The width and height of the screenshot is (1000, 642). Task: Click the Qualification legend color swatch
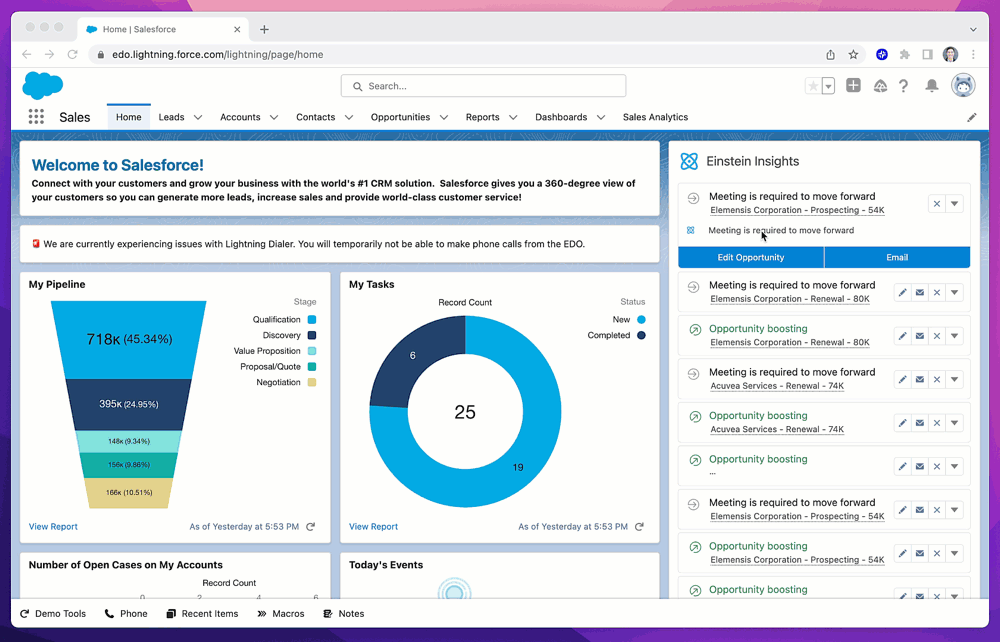312,319
